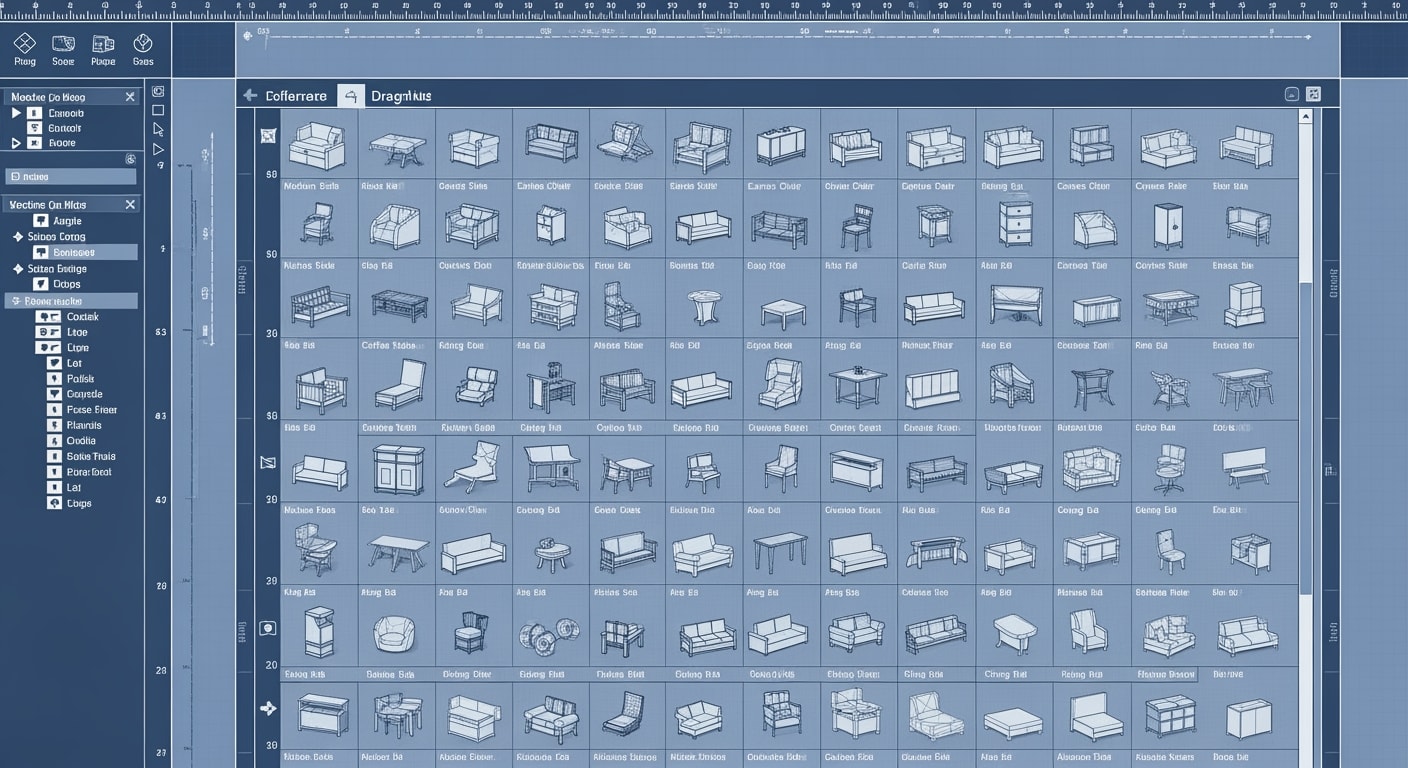Click the expand-view icon in the library header

pyautogui.click(x=1314, y=94)
